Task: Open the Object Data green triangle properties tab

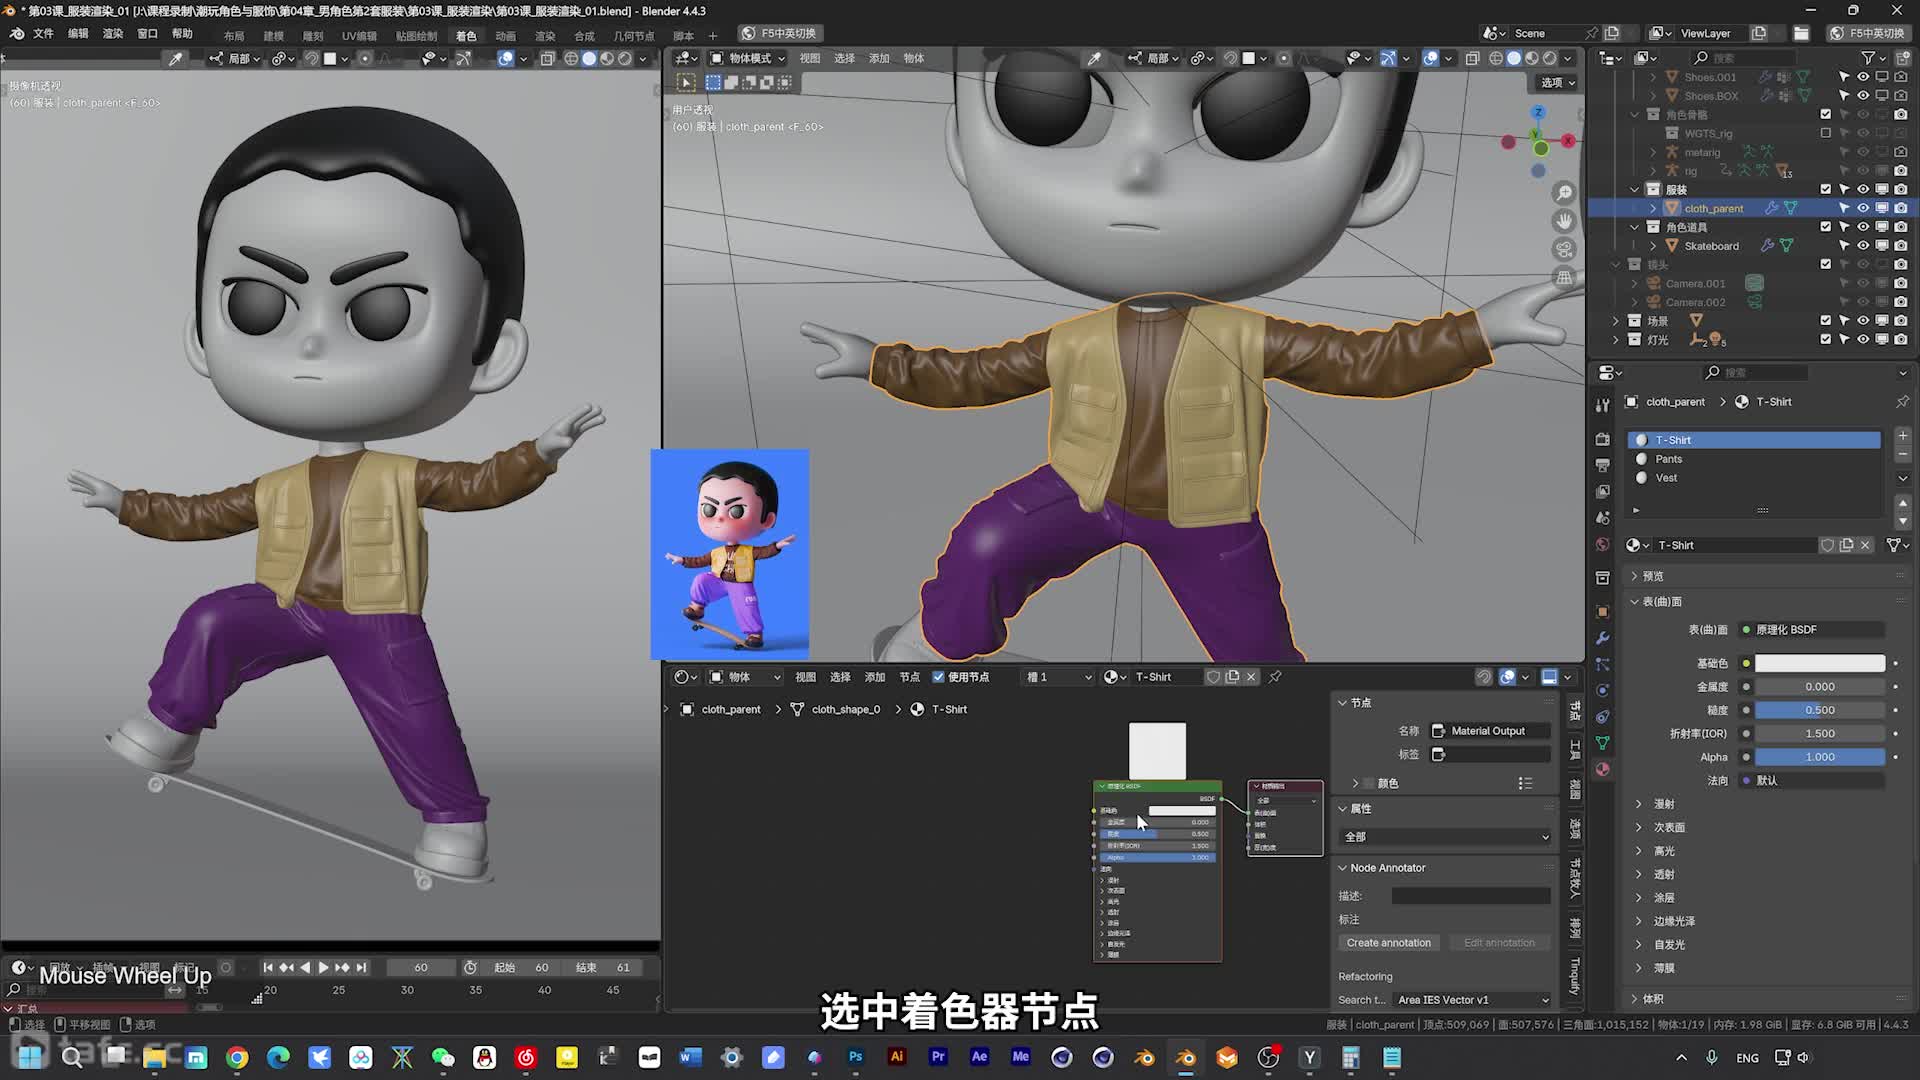Action: [1603, 743]
